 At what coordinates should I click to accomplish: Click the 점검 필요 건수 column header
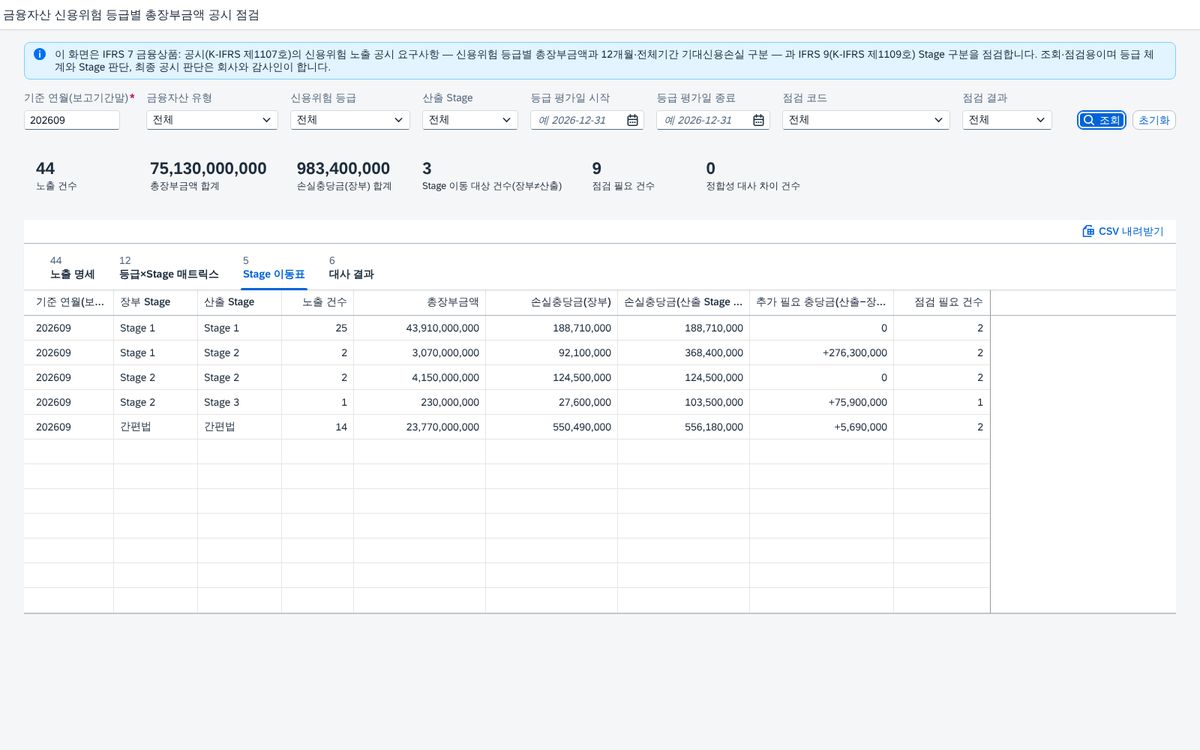941,302
